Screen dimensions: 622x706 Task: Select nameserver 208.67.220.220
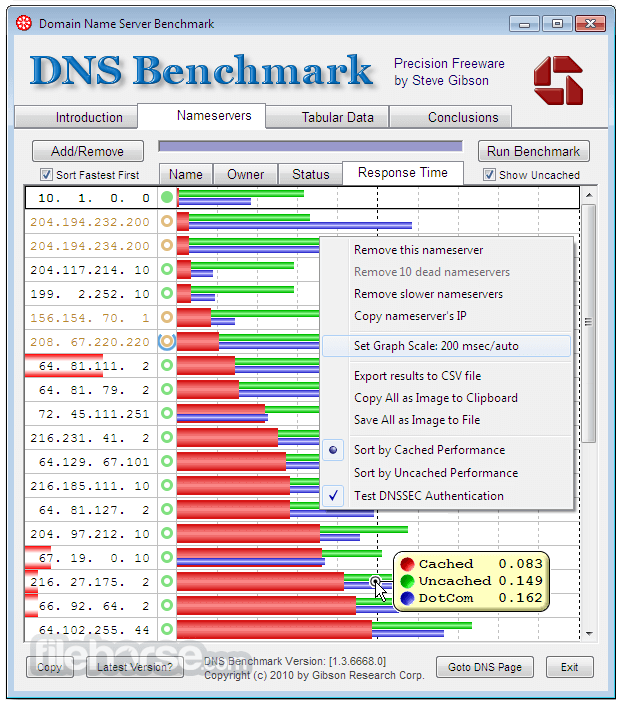[90, 342]
